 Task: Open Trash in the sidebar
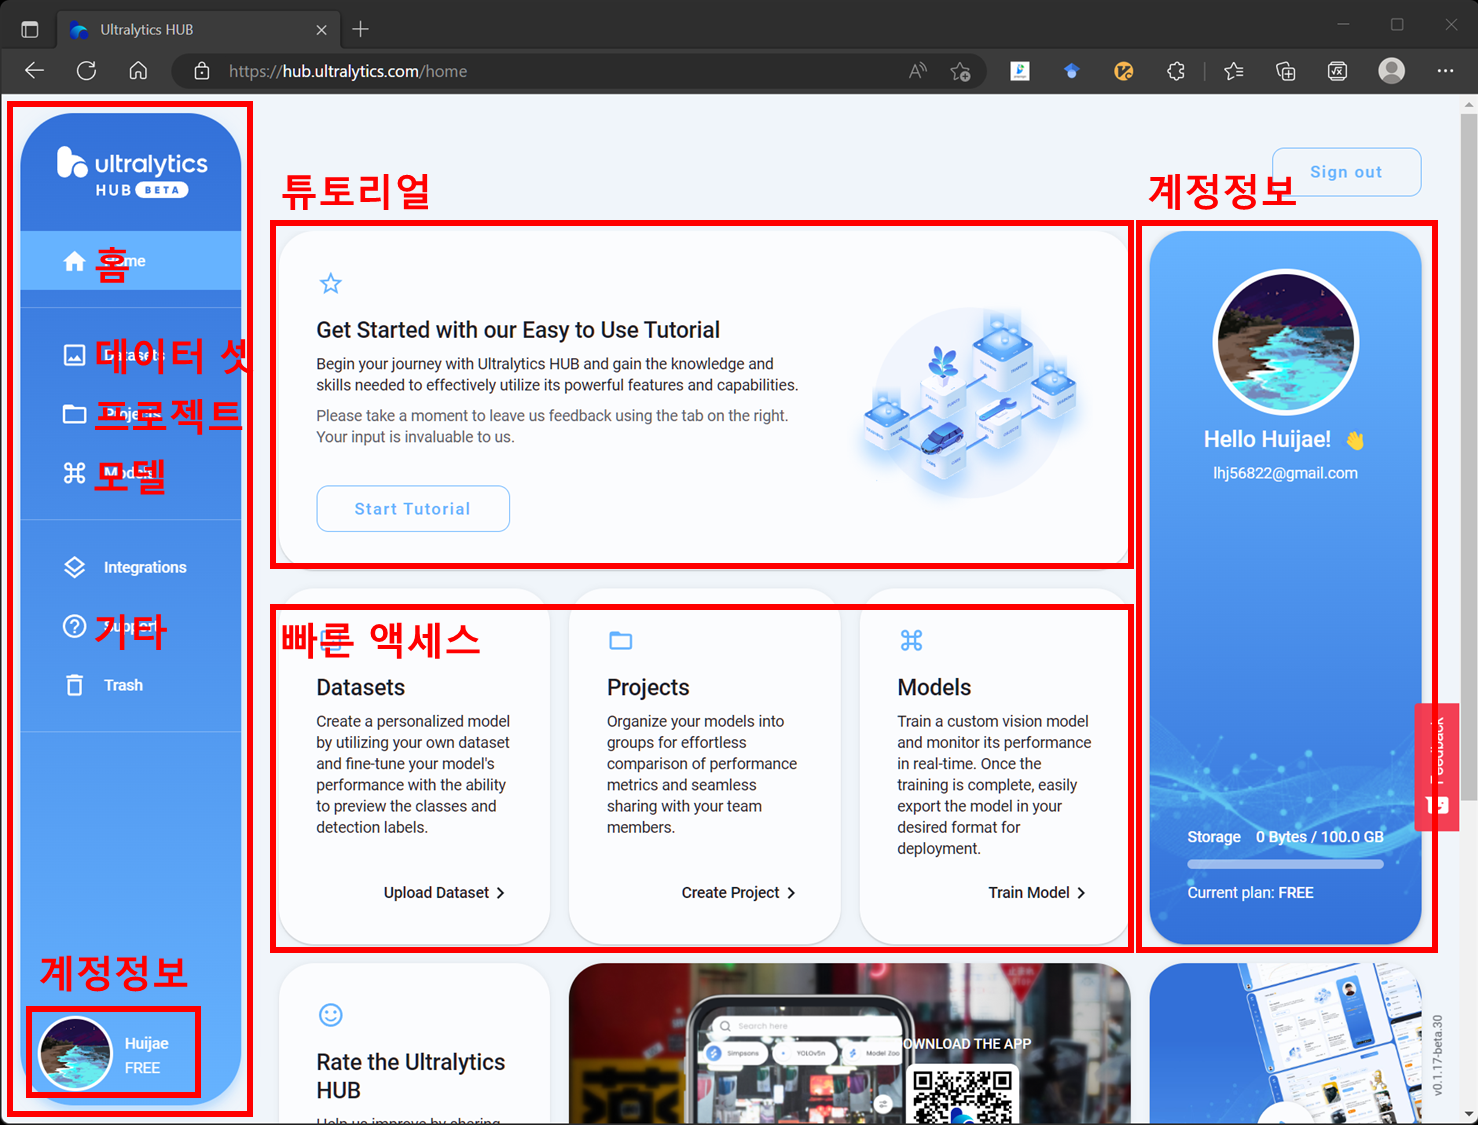pyautogui.click(x=130, y=685)
